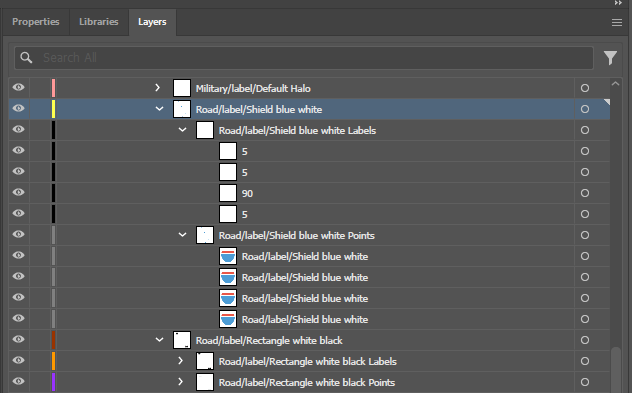
Task: Select Road/label/Shield blue white Points row
Action: pyautogui.click(x=309, y=235)
